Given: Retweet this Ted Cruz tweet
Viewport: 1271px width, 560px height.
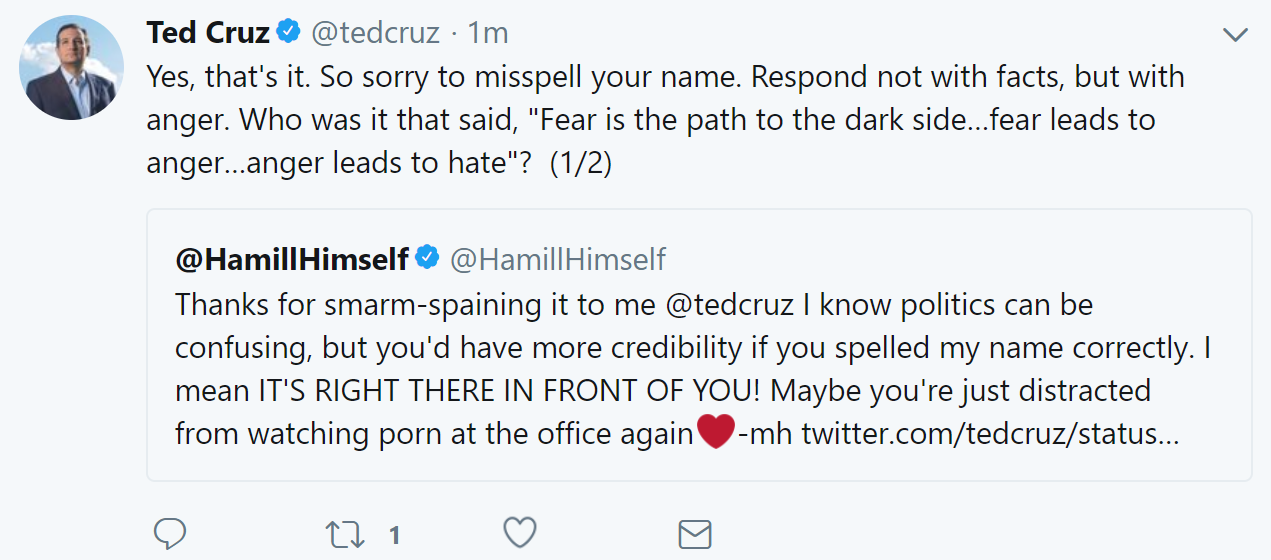Looking at the screenshot, I should [x=345, y=534].
